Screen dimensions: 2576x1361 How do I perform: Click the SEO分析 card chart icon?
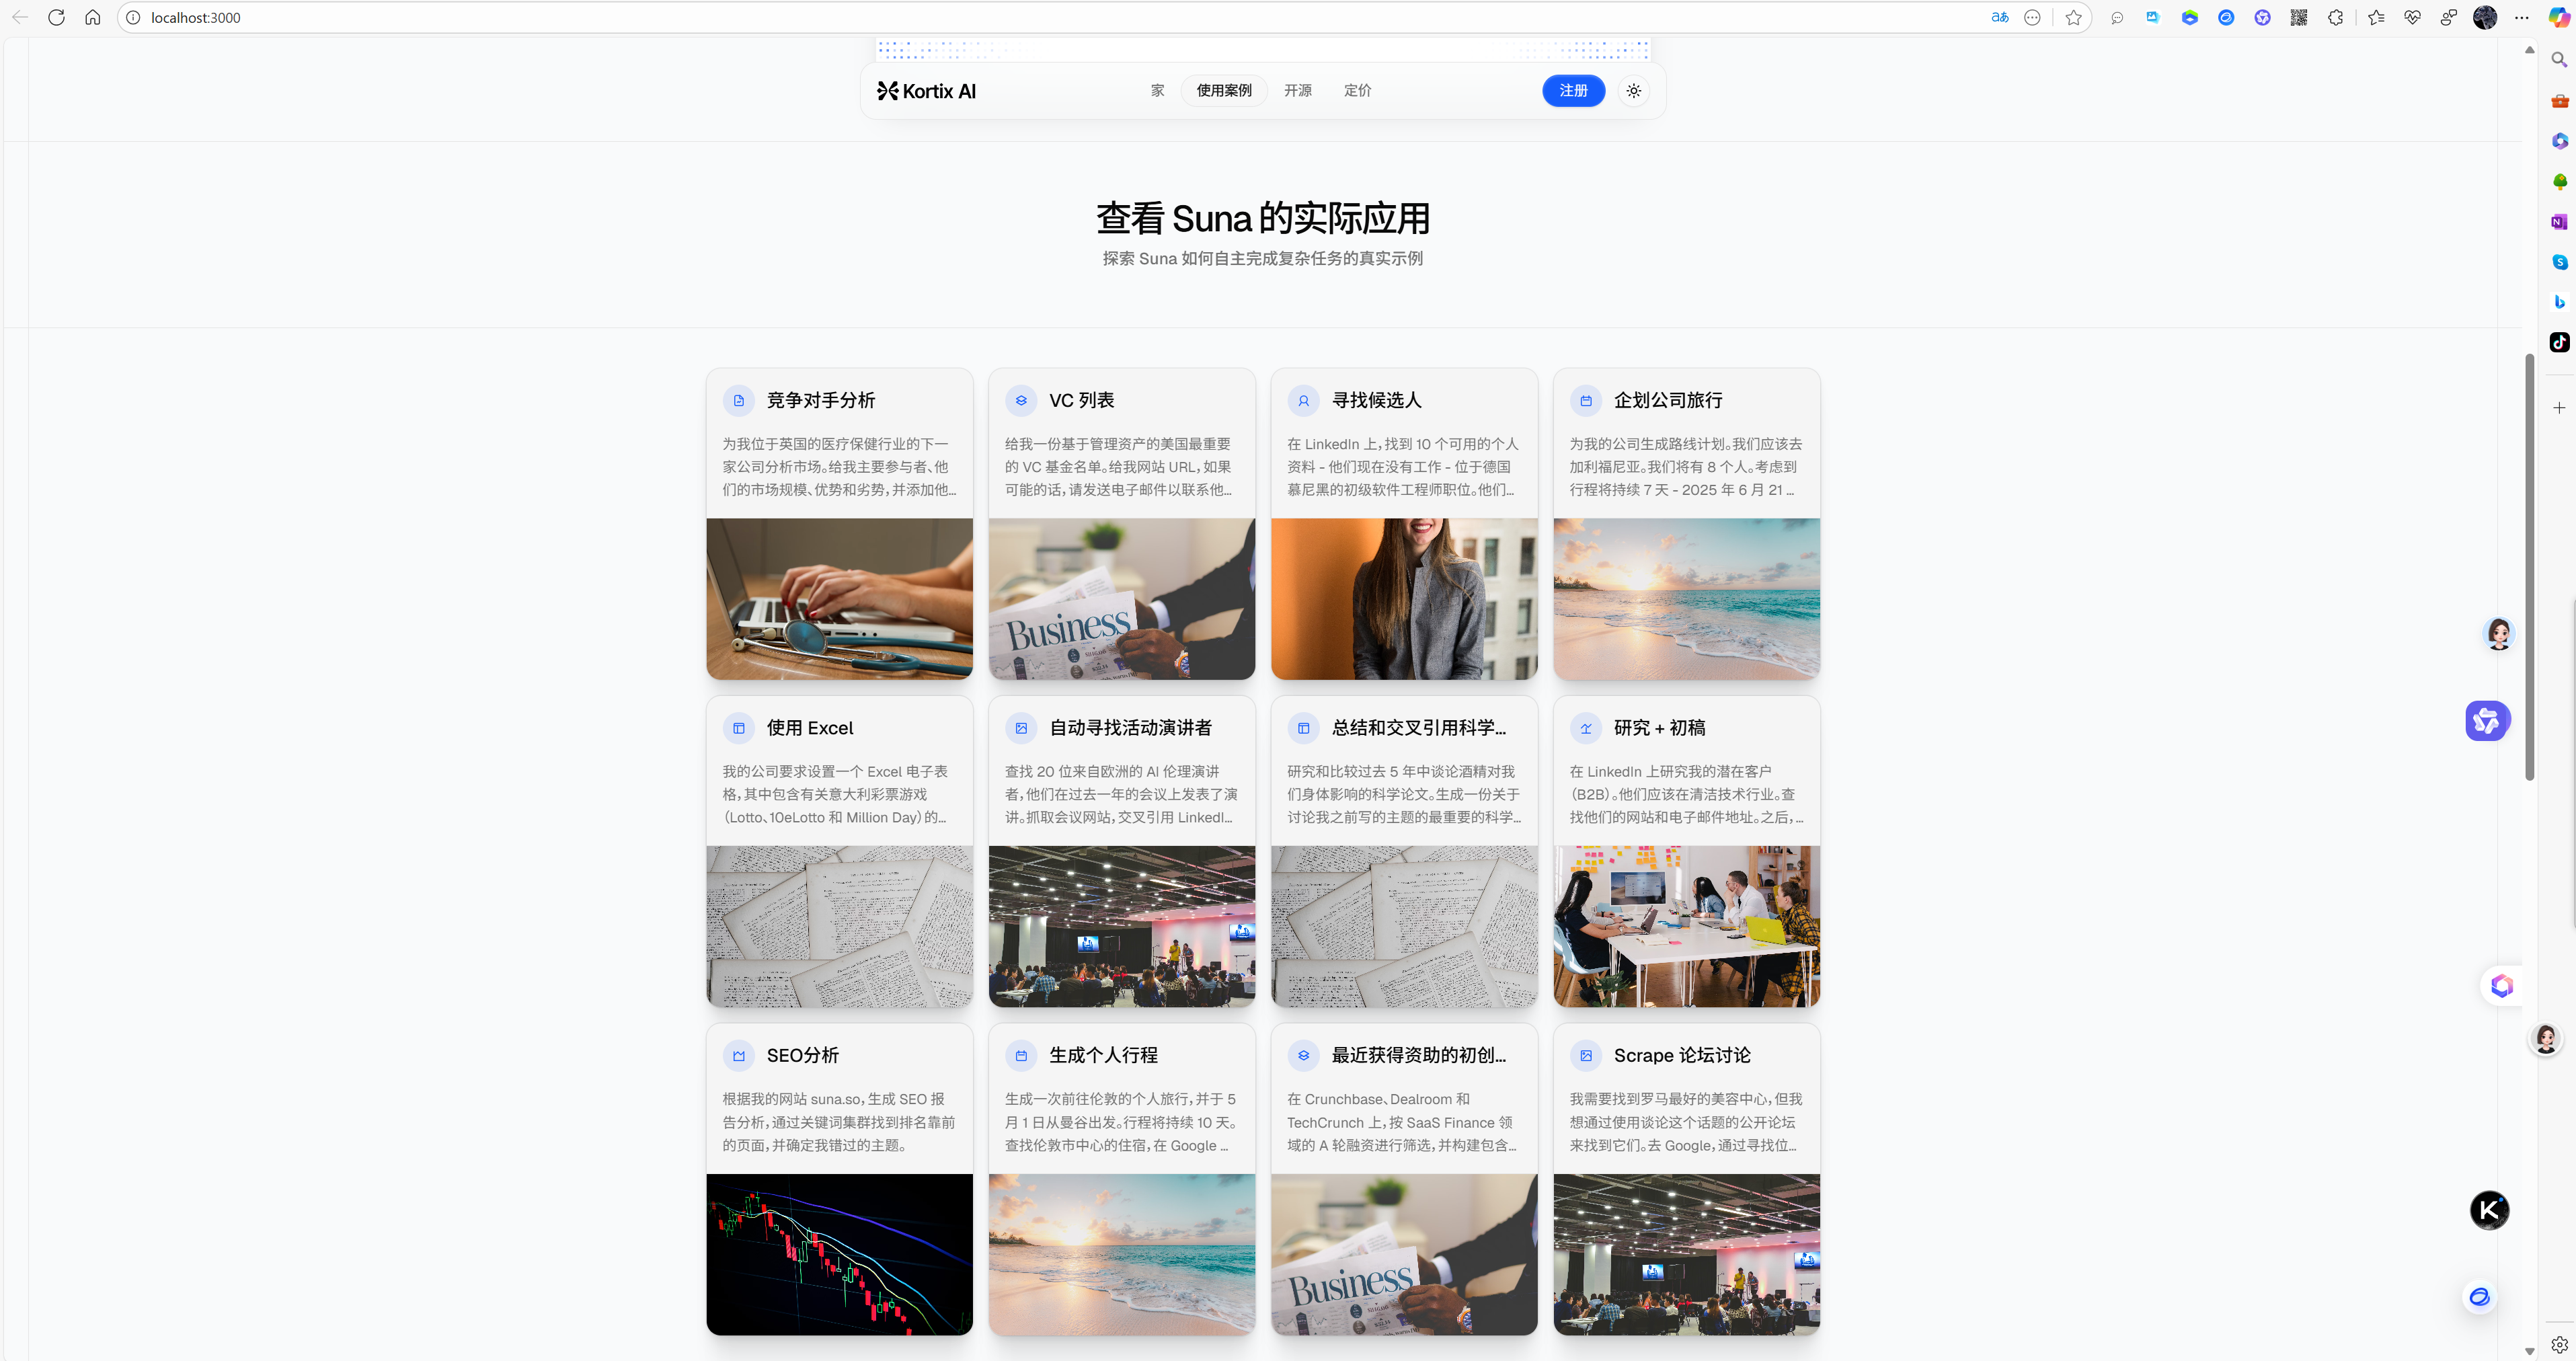(739, 1056)
